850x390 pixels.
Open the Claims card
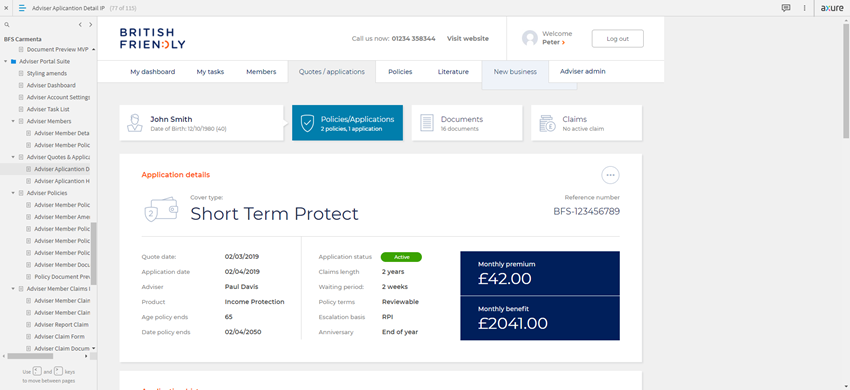click(x=587, y=123)
